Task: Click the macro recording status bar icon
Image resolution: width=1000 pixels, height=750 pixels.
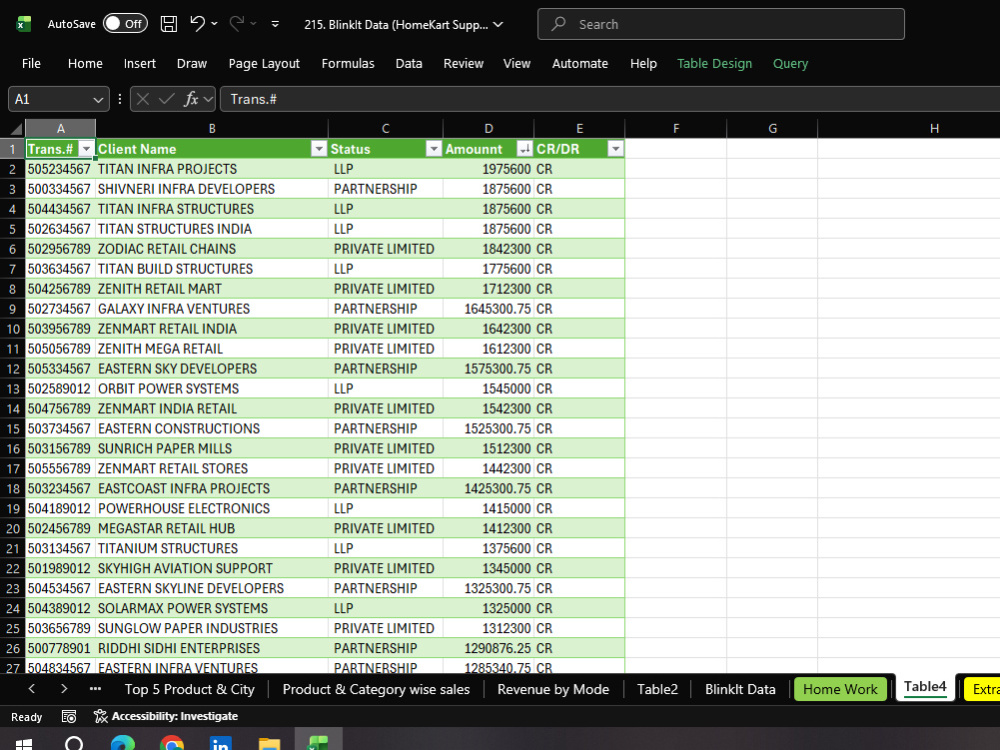Action: 69,717
